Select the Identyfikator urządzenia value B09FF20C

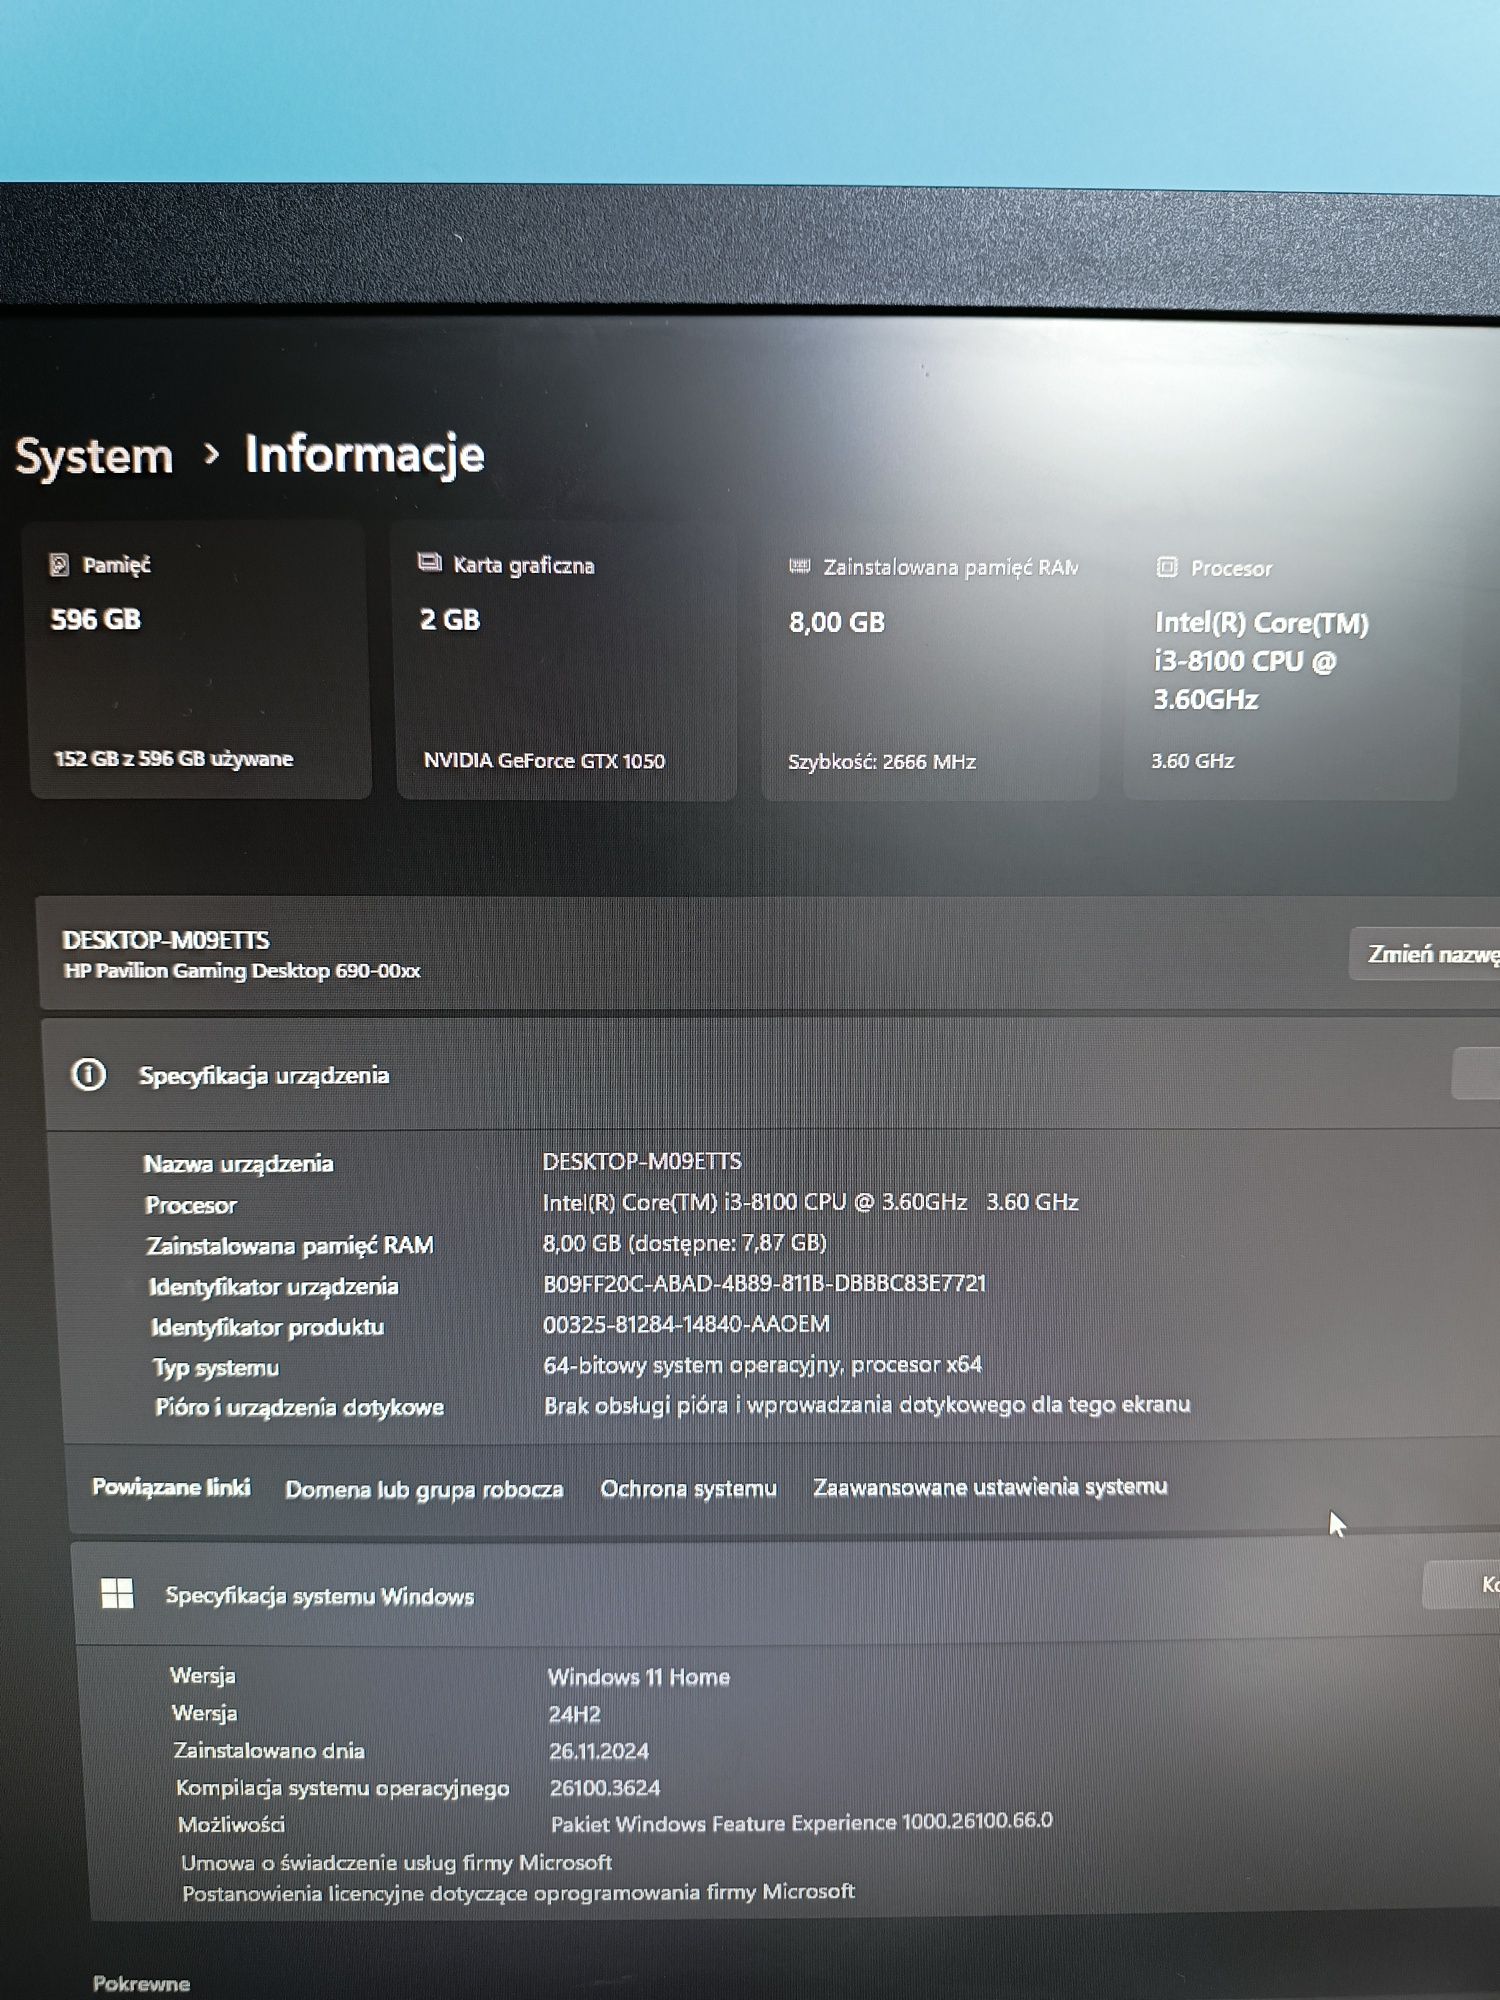pyautogui.click(x=764, y=1283)
